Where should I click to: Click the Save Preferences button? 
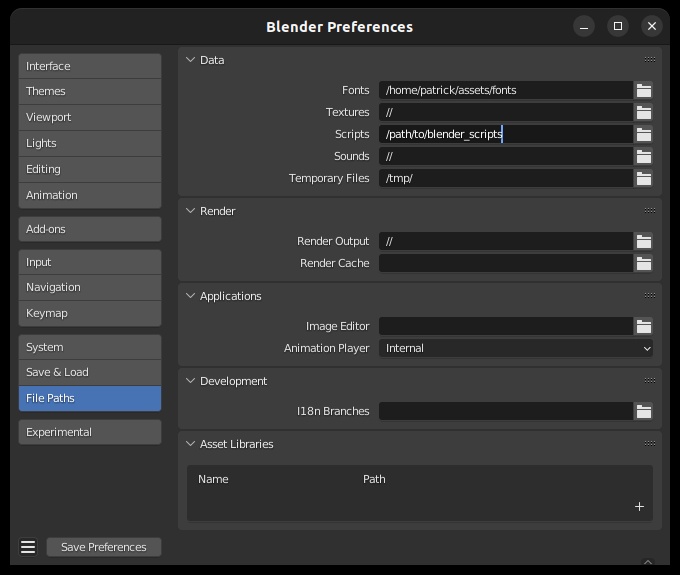104,547
